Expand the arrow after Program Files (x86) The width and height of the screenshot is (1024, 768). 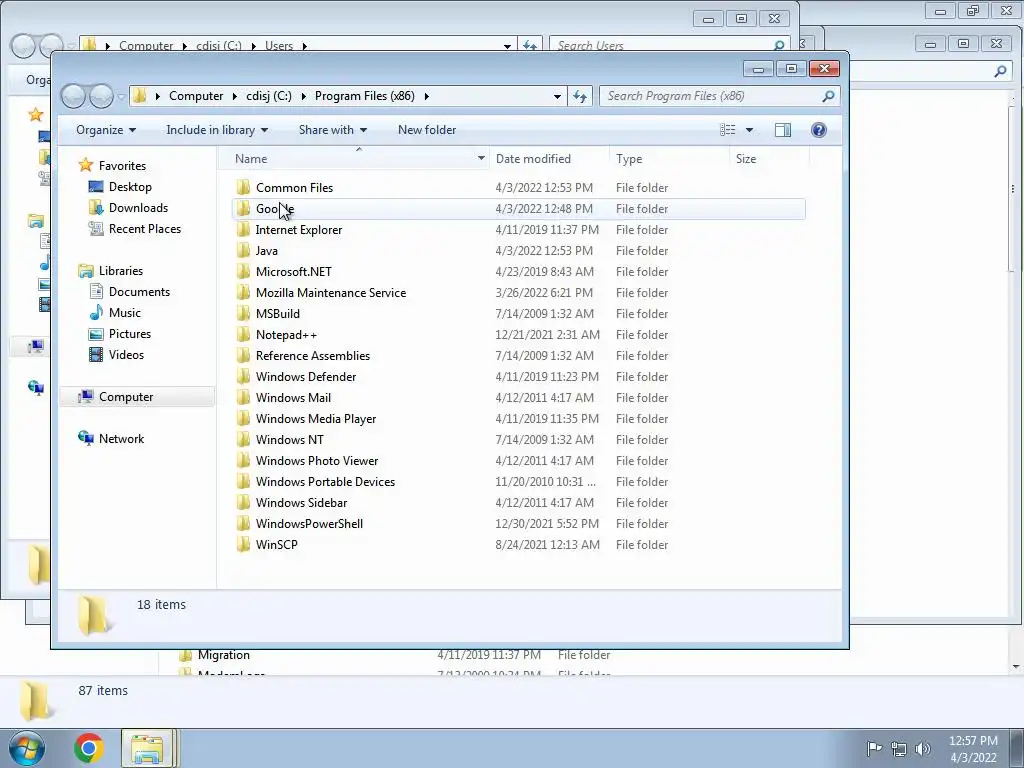pyautogui.click(x=426, y=96)
